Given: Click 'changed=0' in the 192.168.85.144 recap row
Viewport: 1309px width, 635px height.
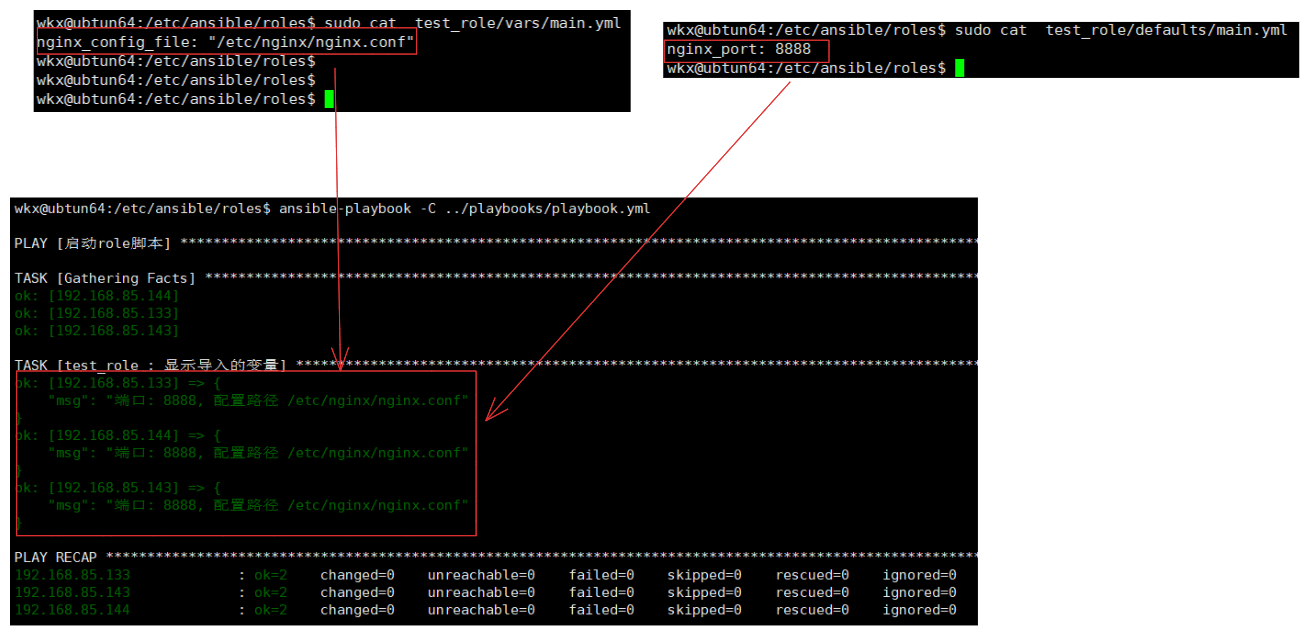Looking at the screenshot, I should point(357,610).
